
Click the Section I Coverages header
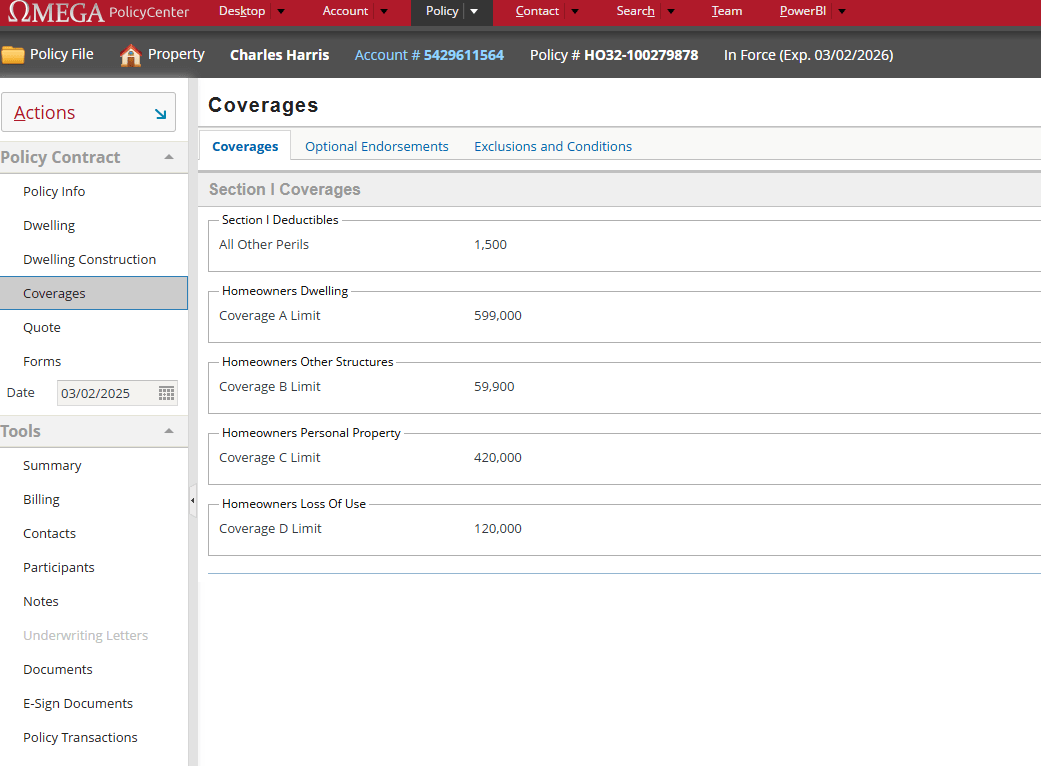pyautogui.click(x=284, y=190)
